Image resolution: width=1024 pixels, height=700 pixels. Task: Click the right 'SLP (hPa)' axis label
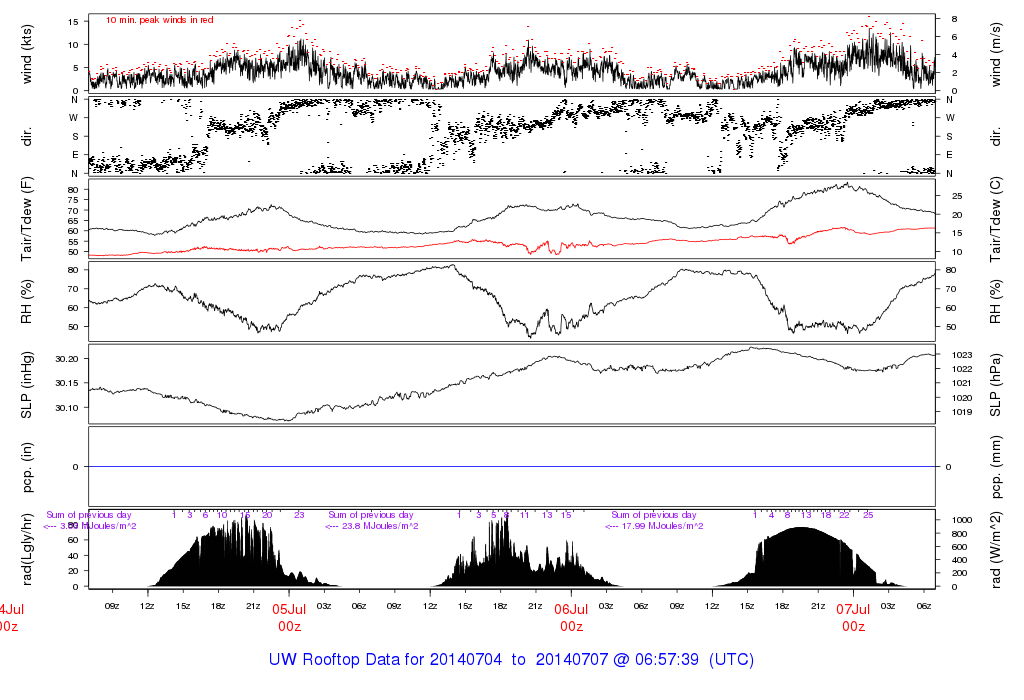995,384
